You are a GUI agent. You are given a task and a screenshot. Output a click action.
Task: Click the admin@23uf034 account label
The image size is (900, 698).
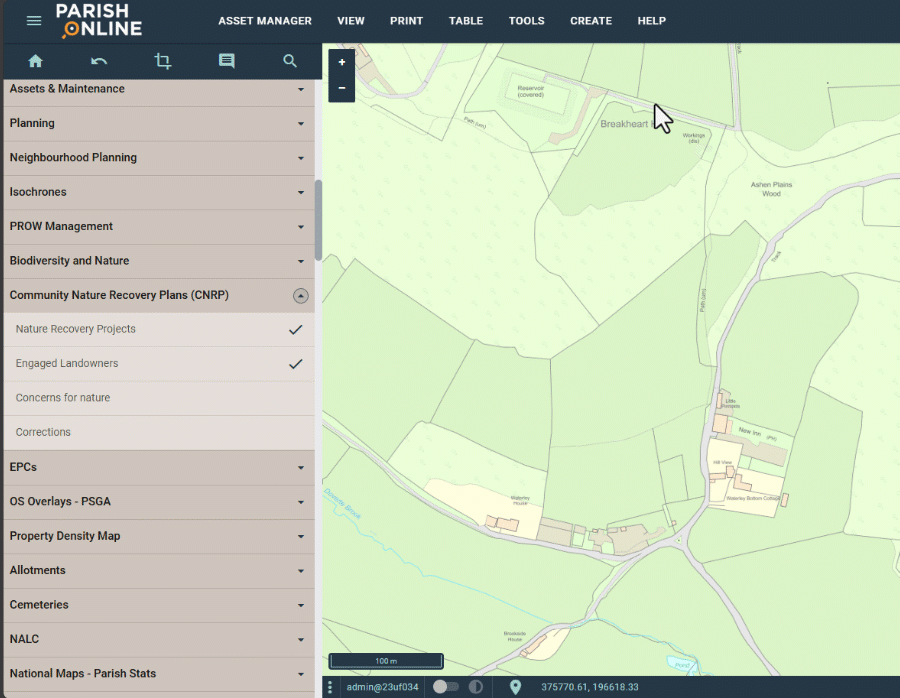tap(382, 687)
